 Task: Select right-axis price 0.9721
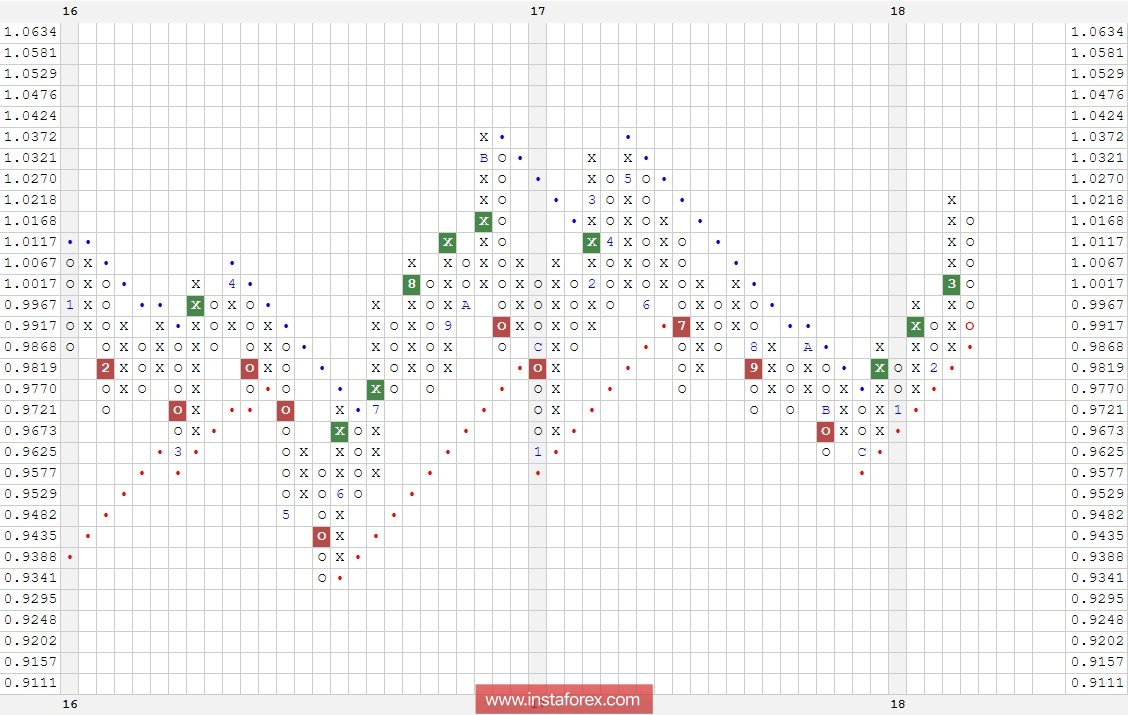(x=1097, y=409)
